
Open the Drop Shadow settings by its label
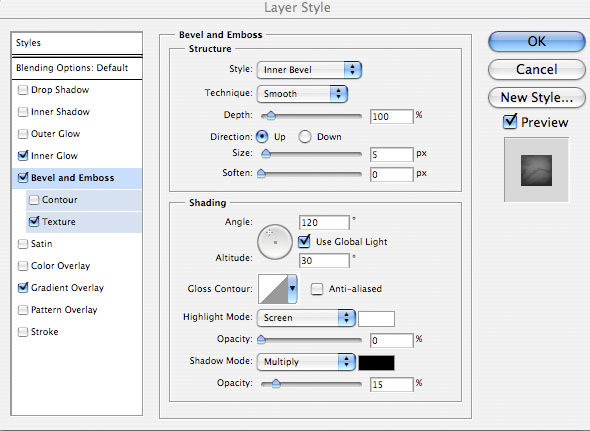60,90
